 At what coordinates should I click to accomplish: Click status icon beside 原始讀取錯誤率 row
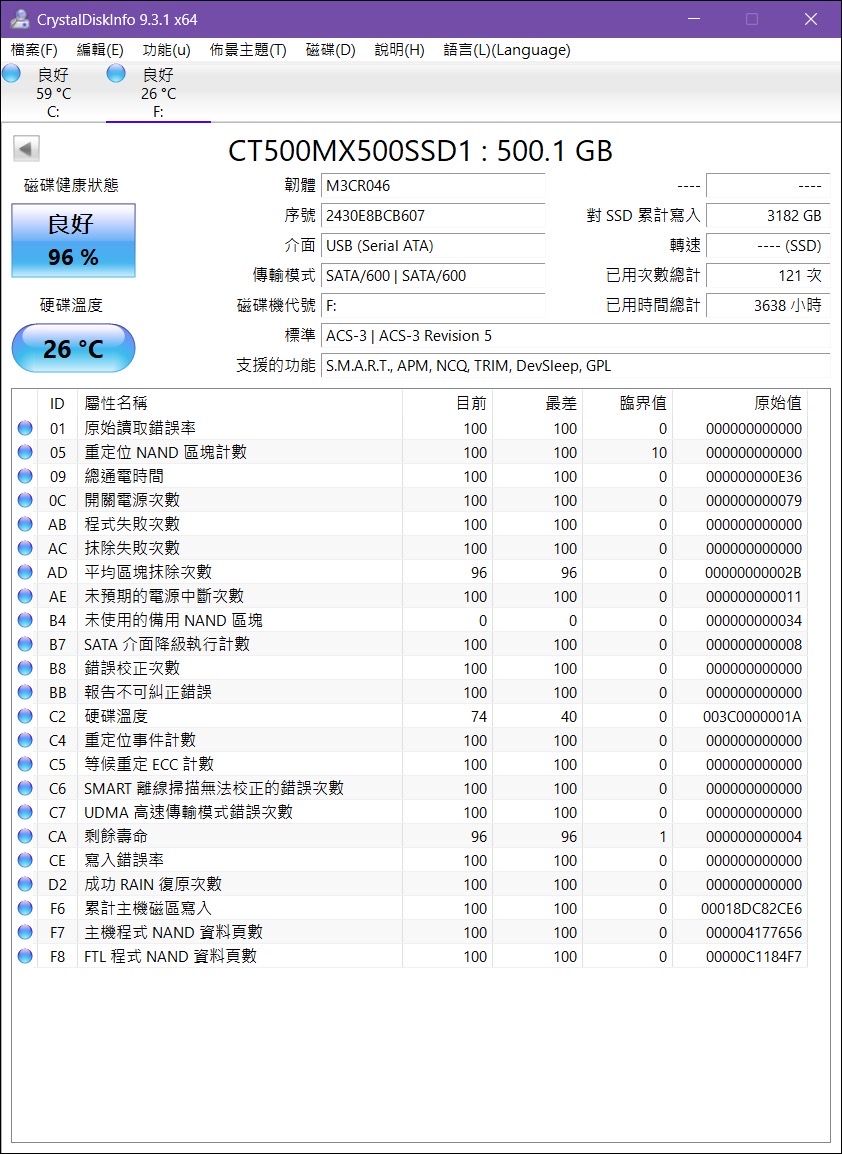25,429
